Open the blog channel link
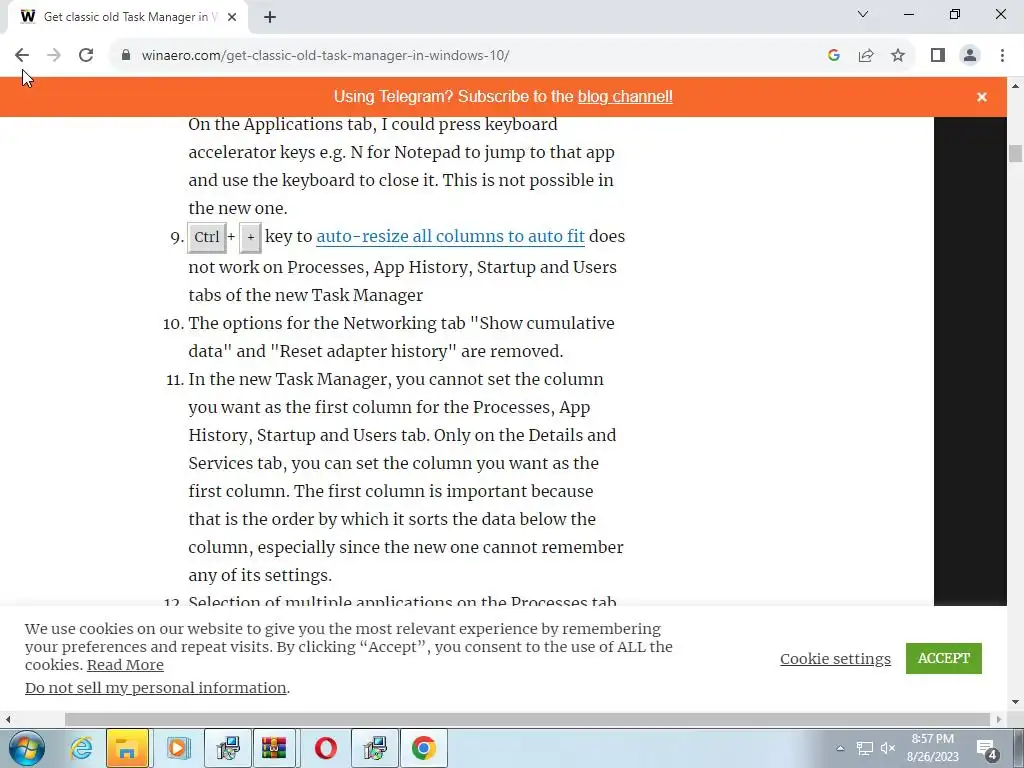The image size is (1024, 768). tap(625, 97)
